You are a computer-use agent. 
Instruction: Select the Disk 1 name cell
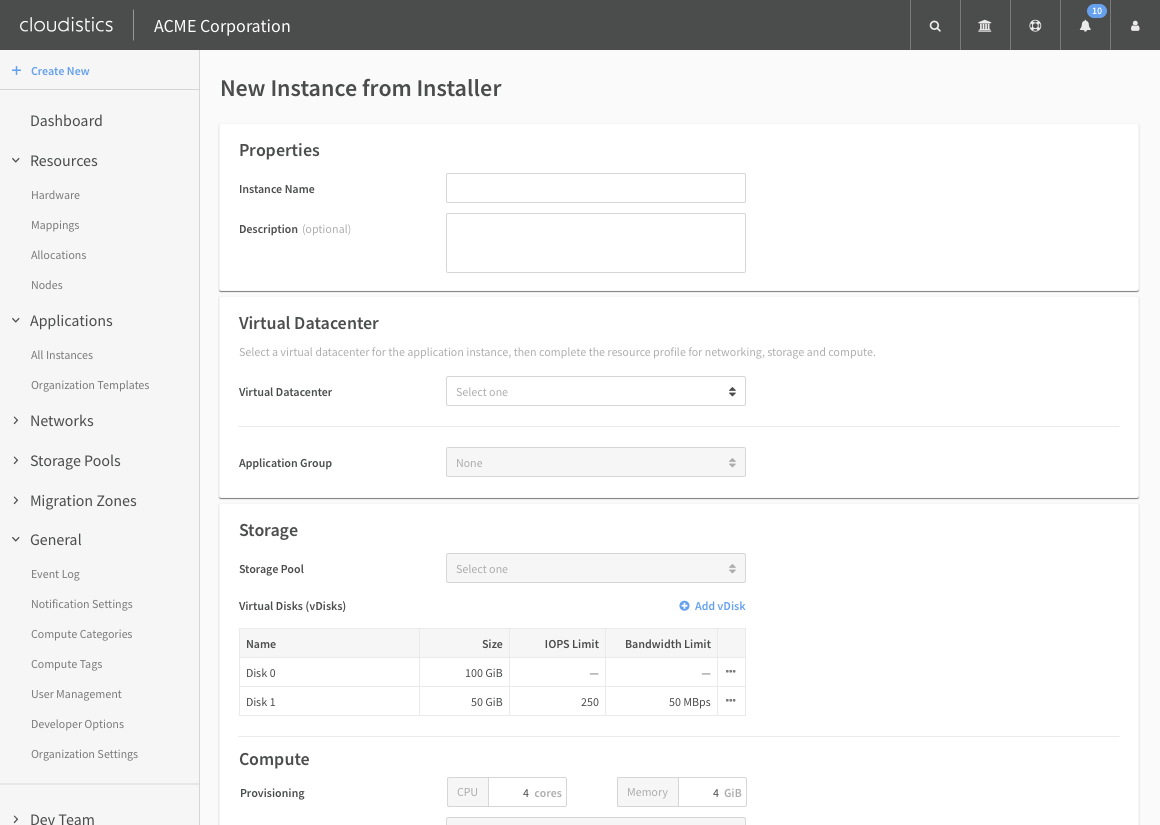(x=329, y=701)
